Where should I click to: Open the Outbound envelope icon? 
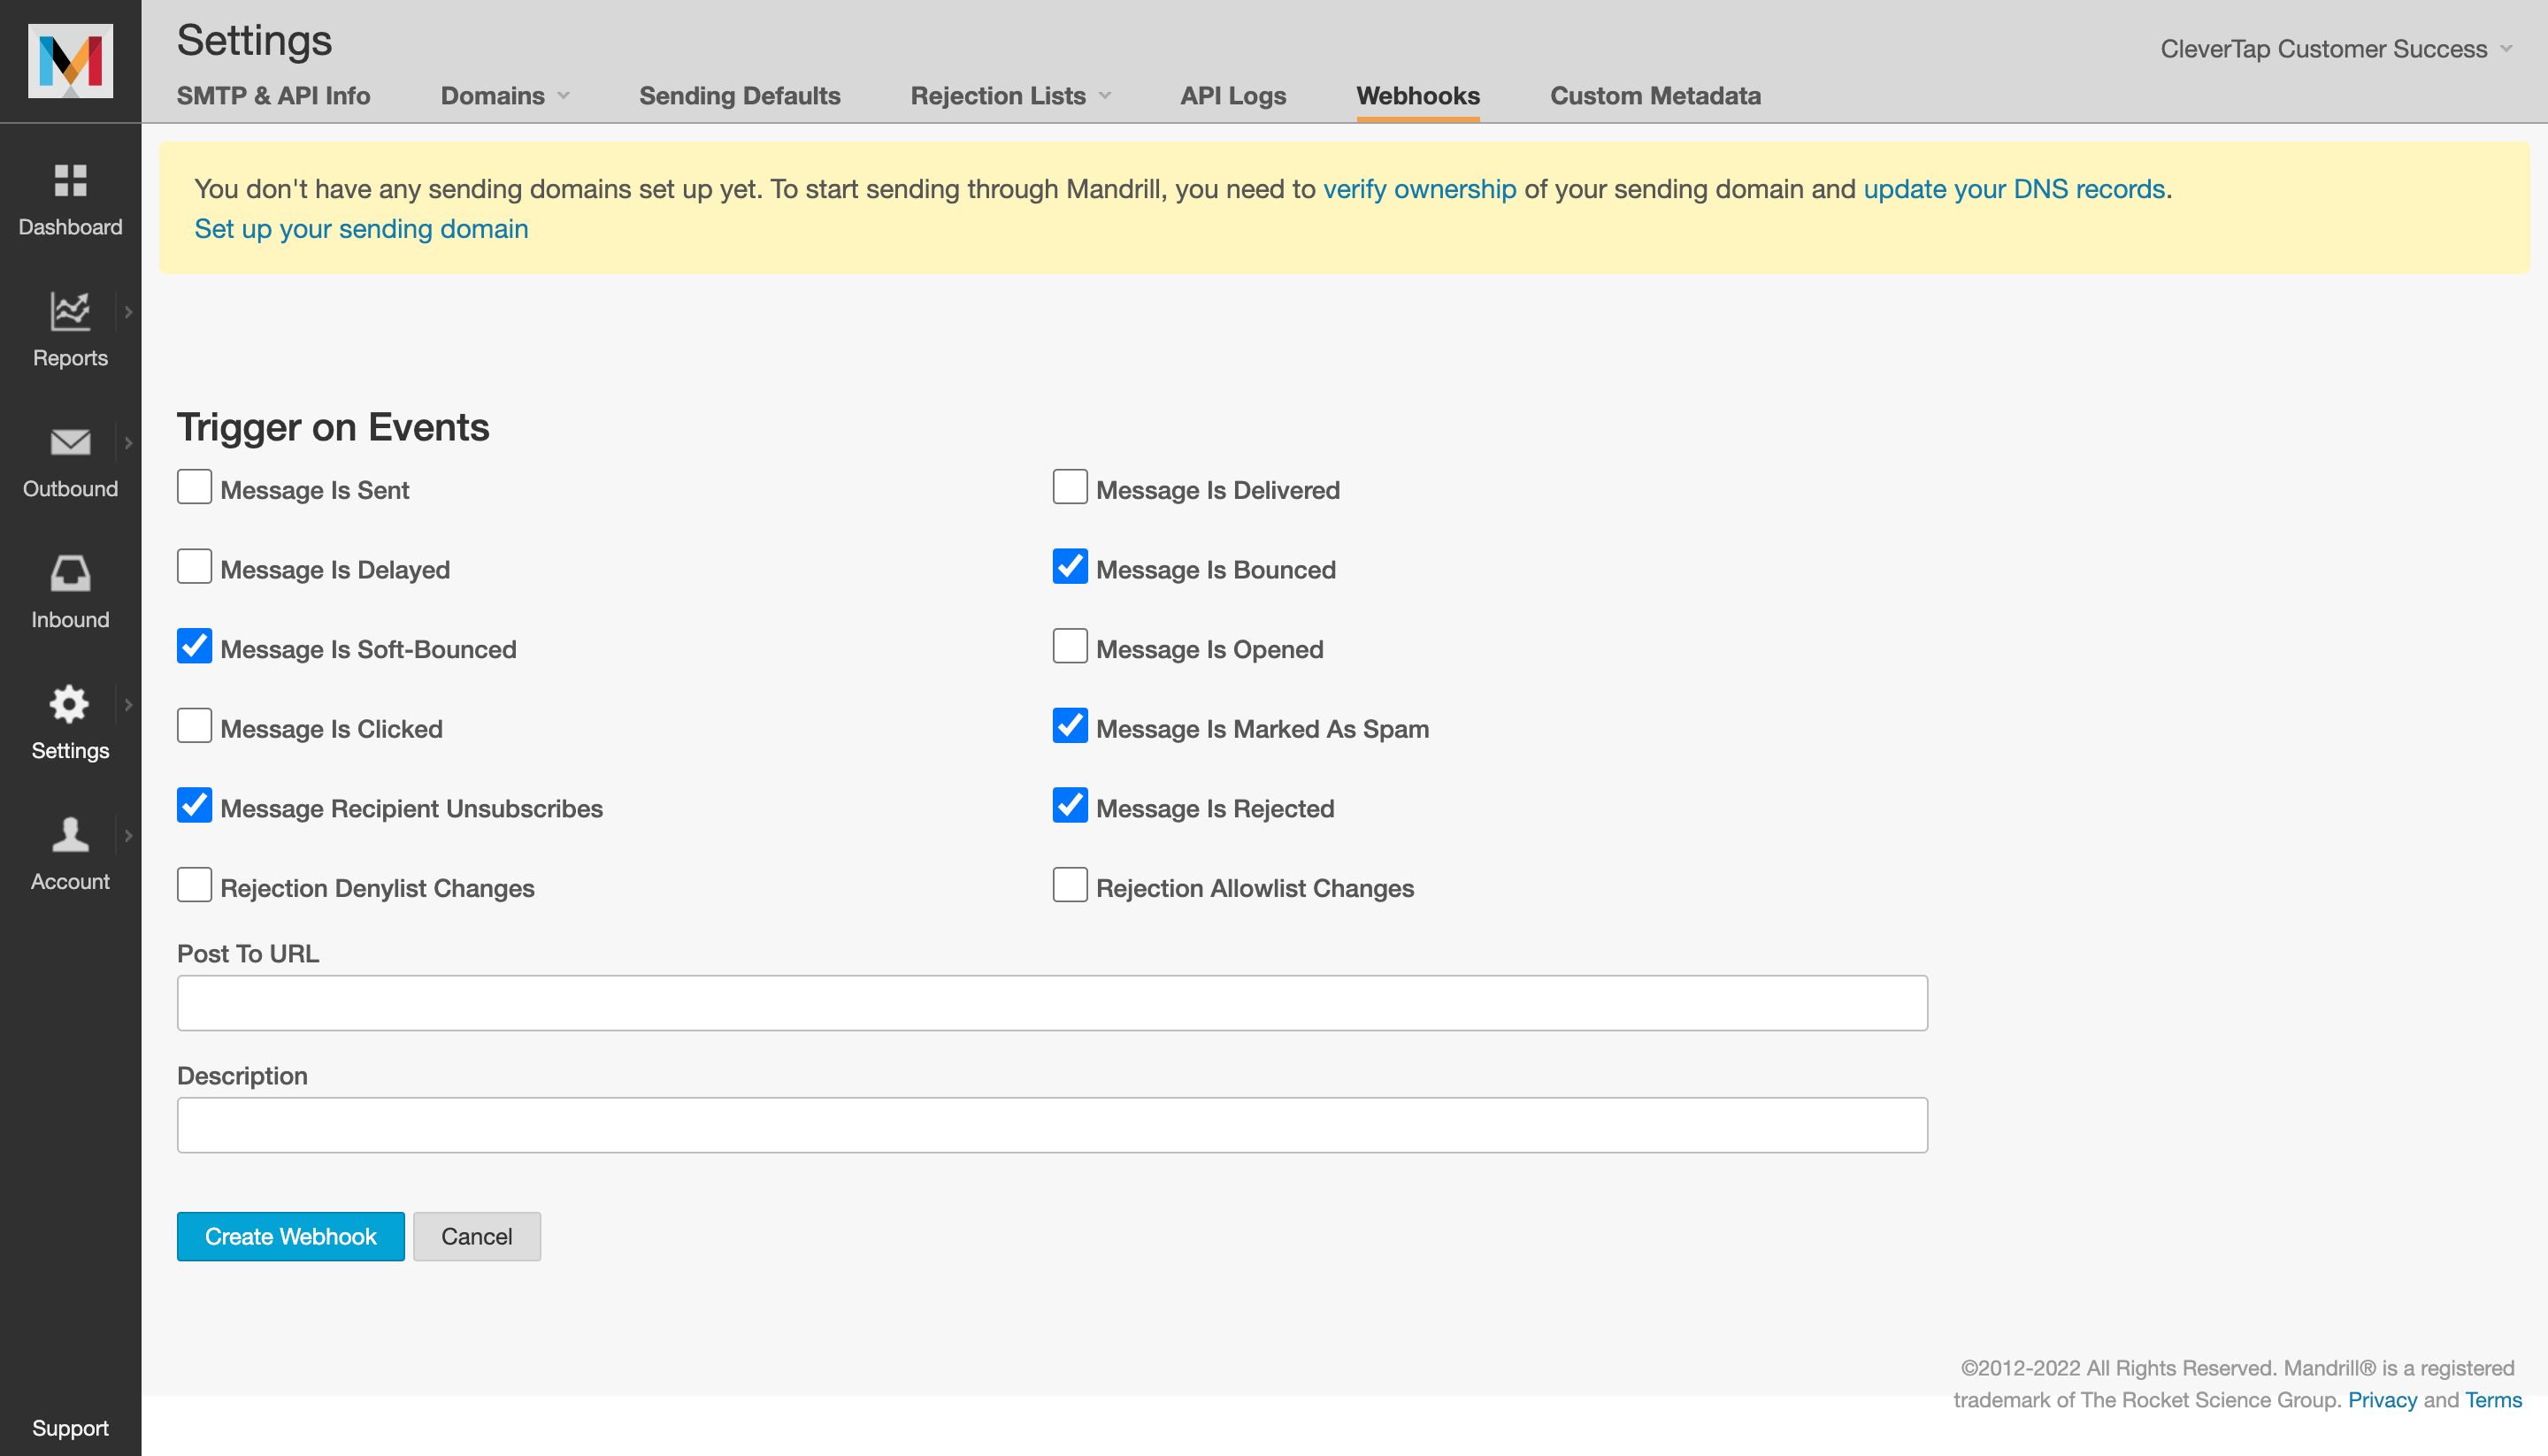(70, 442)
